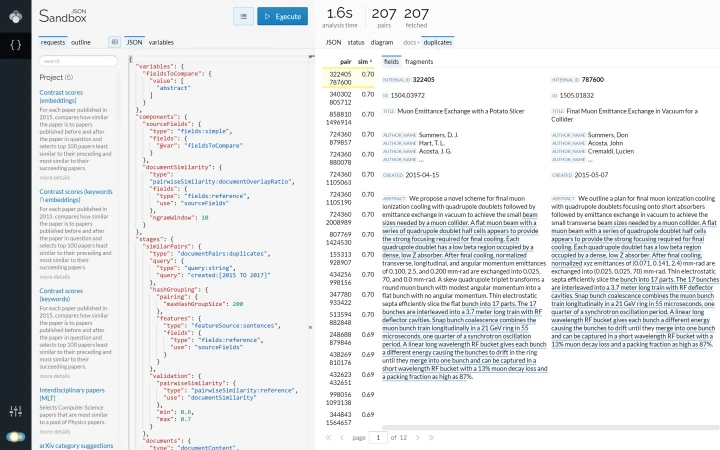Run the request with Execute button

[282, 17]
